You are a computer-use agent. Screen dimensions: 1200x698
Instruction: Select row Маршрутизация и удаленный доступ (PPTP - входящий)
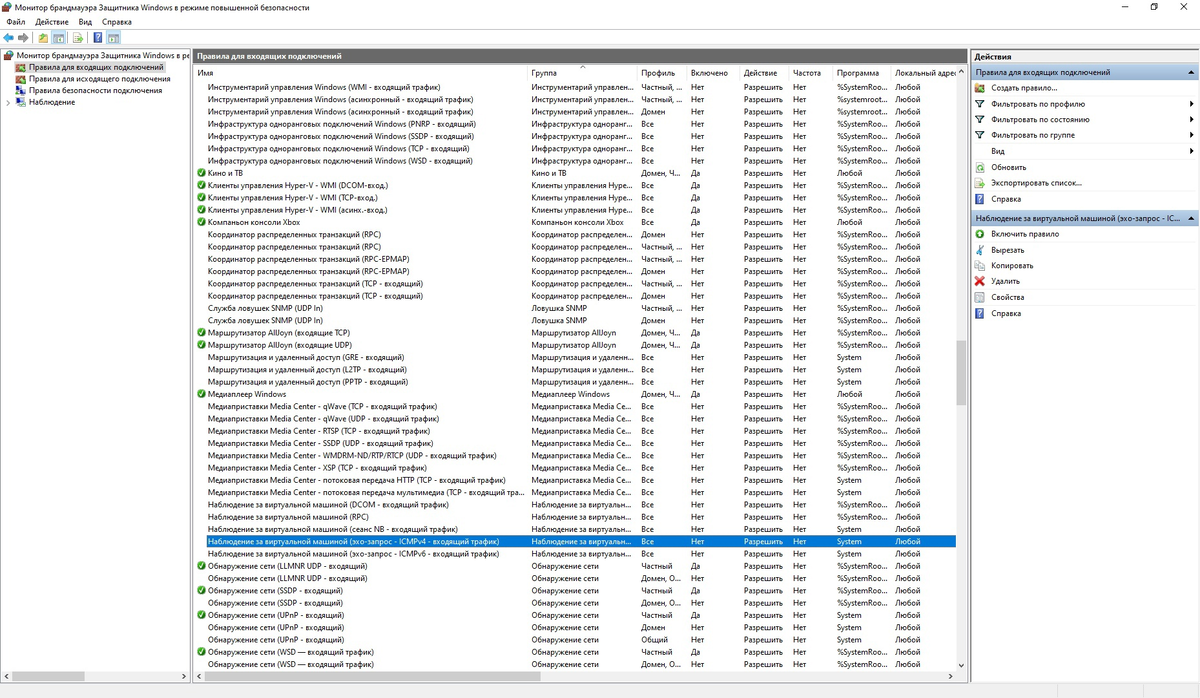click(x=574, y=381)
